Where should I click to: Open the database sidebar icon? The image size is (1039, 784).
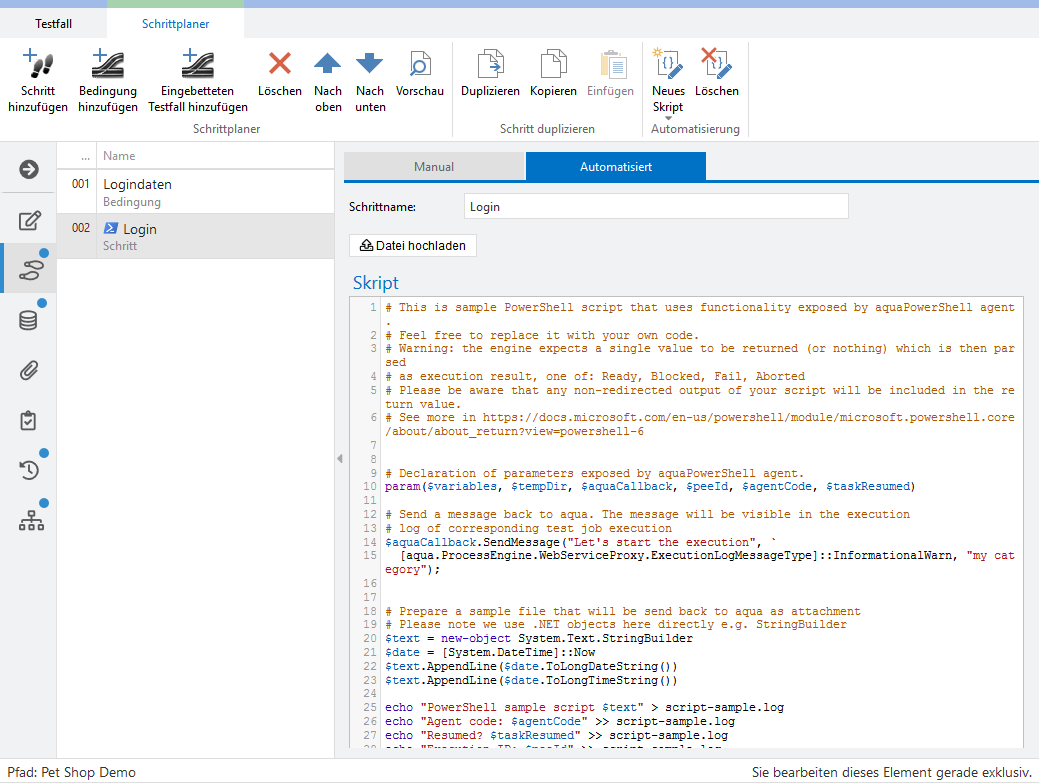click(x=29, y=321)
